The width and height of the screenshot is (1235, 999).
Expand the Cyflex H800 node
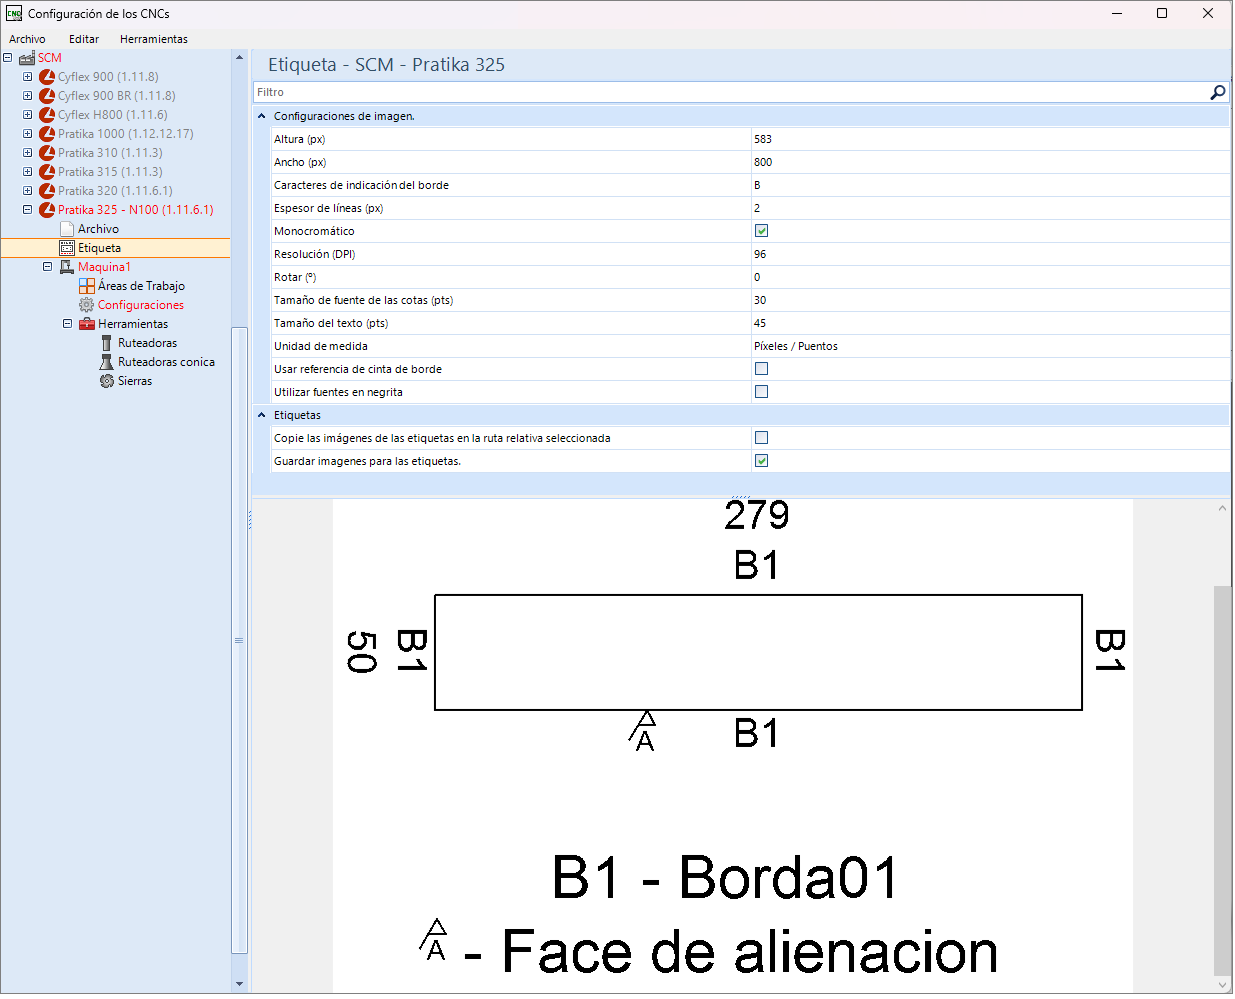pos(28,115)
